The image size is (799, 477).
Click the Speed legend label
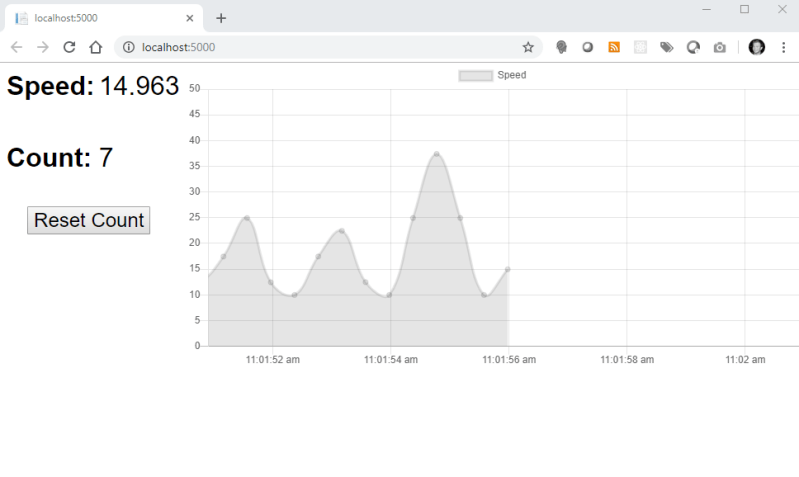pyautogui.click(x=512, y=75)
